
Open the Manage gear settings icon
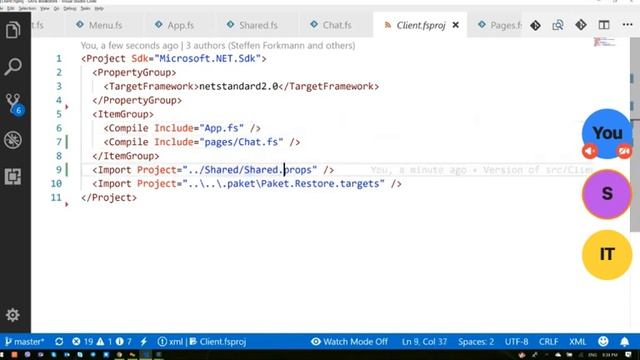pyautogui.click(x=13, y=315)
